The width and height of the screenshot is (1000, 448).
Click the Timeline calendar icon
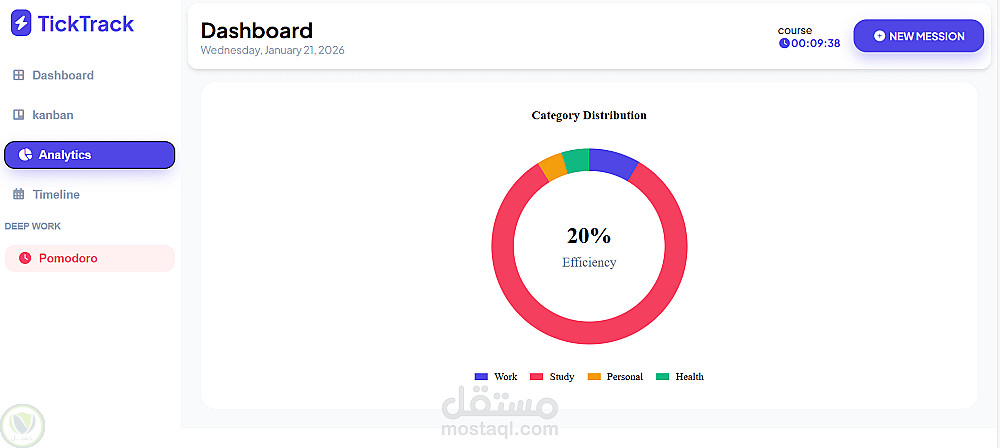click(x=19, y=195)
